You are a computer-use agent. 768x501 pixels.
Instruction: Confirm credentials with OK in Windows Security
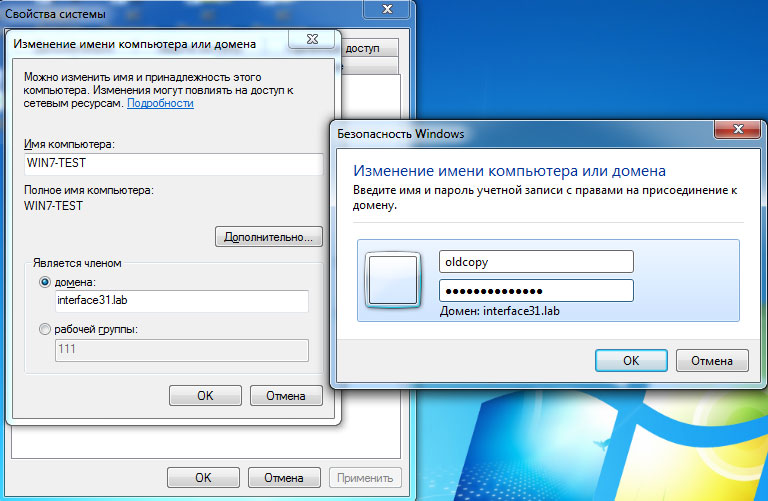[x=631, y=361]
